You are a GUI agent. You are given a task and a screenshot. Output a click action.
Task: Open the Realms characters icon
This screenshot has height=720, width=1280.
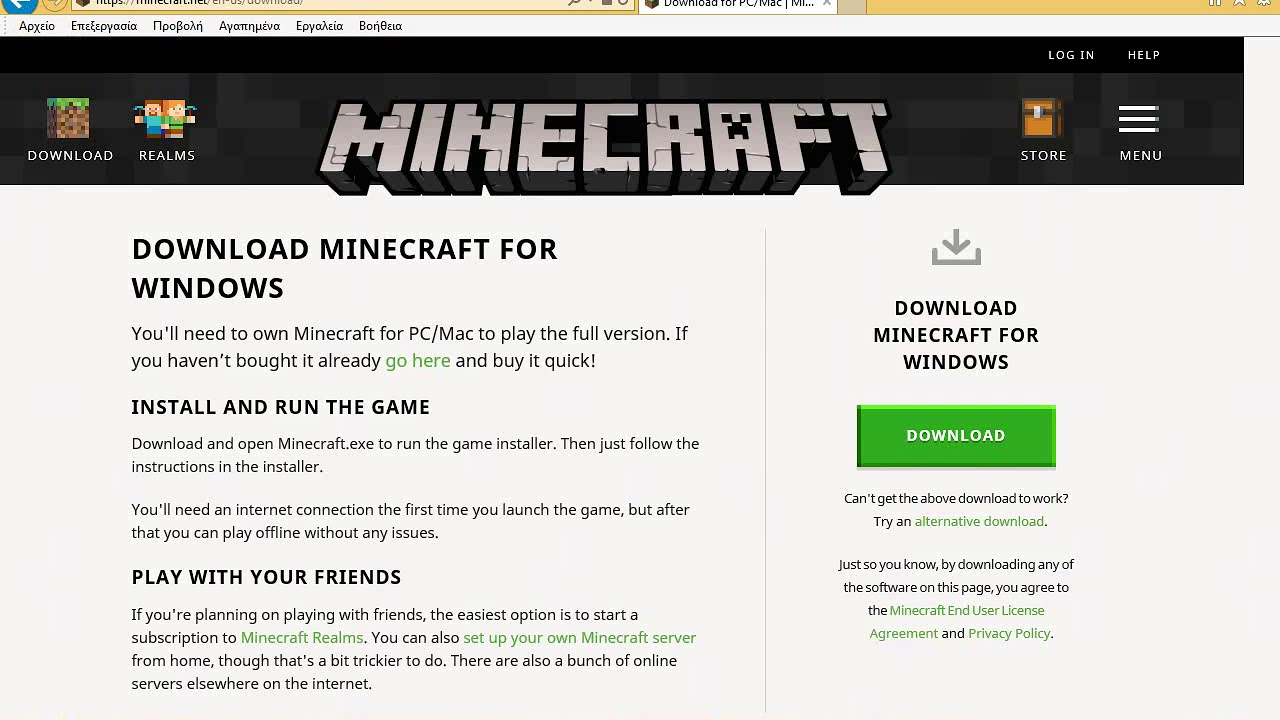coord(166,118)
